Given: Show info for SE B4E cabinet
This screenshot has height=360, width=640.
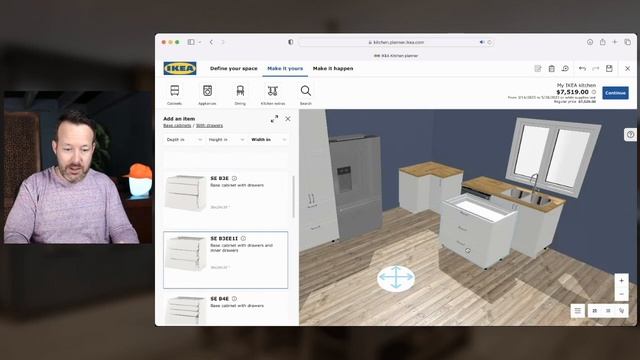Looking at the screenshot, I should (x=234, y=299).
